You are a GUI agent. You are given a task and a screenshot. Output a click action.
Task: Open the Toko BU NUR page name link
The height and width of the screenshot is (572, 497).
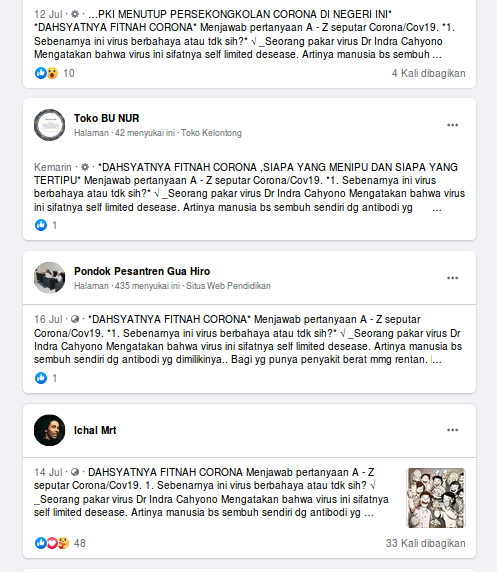(x=107, y=118)
